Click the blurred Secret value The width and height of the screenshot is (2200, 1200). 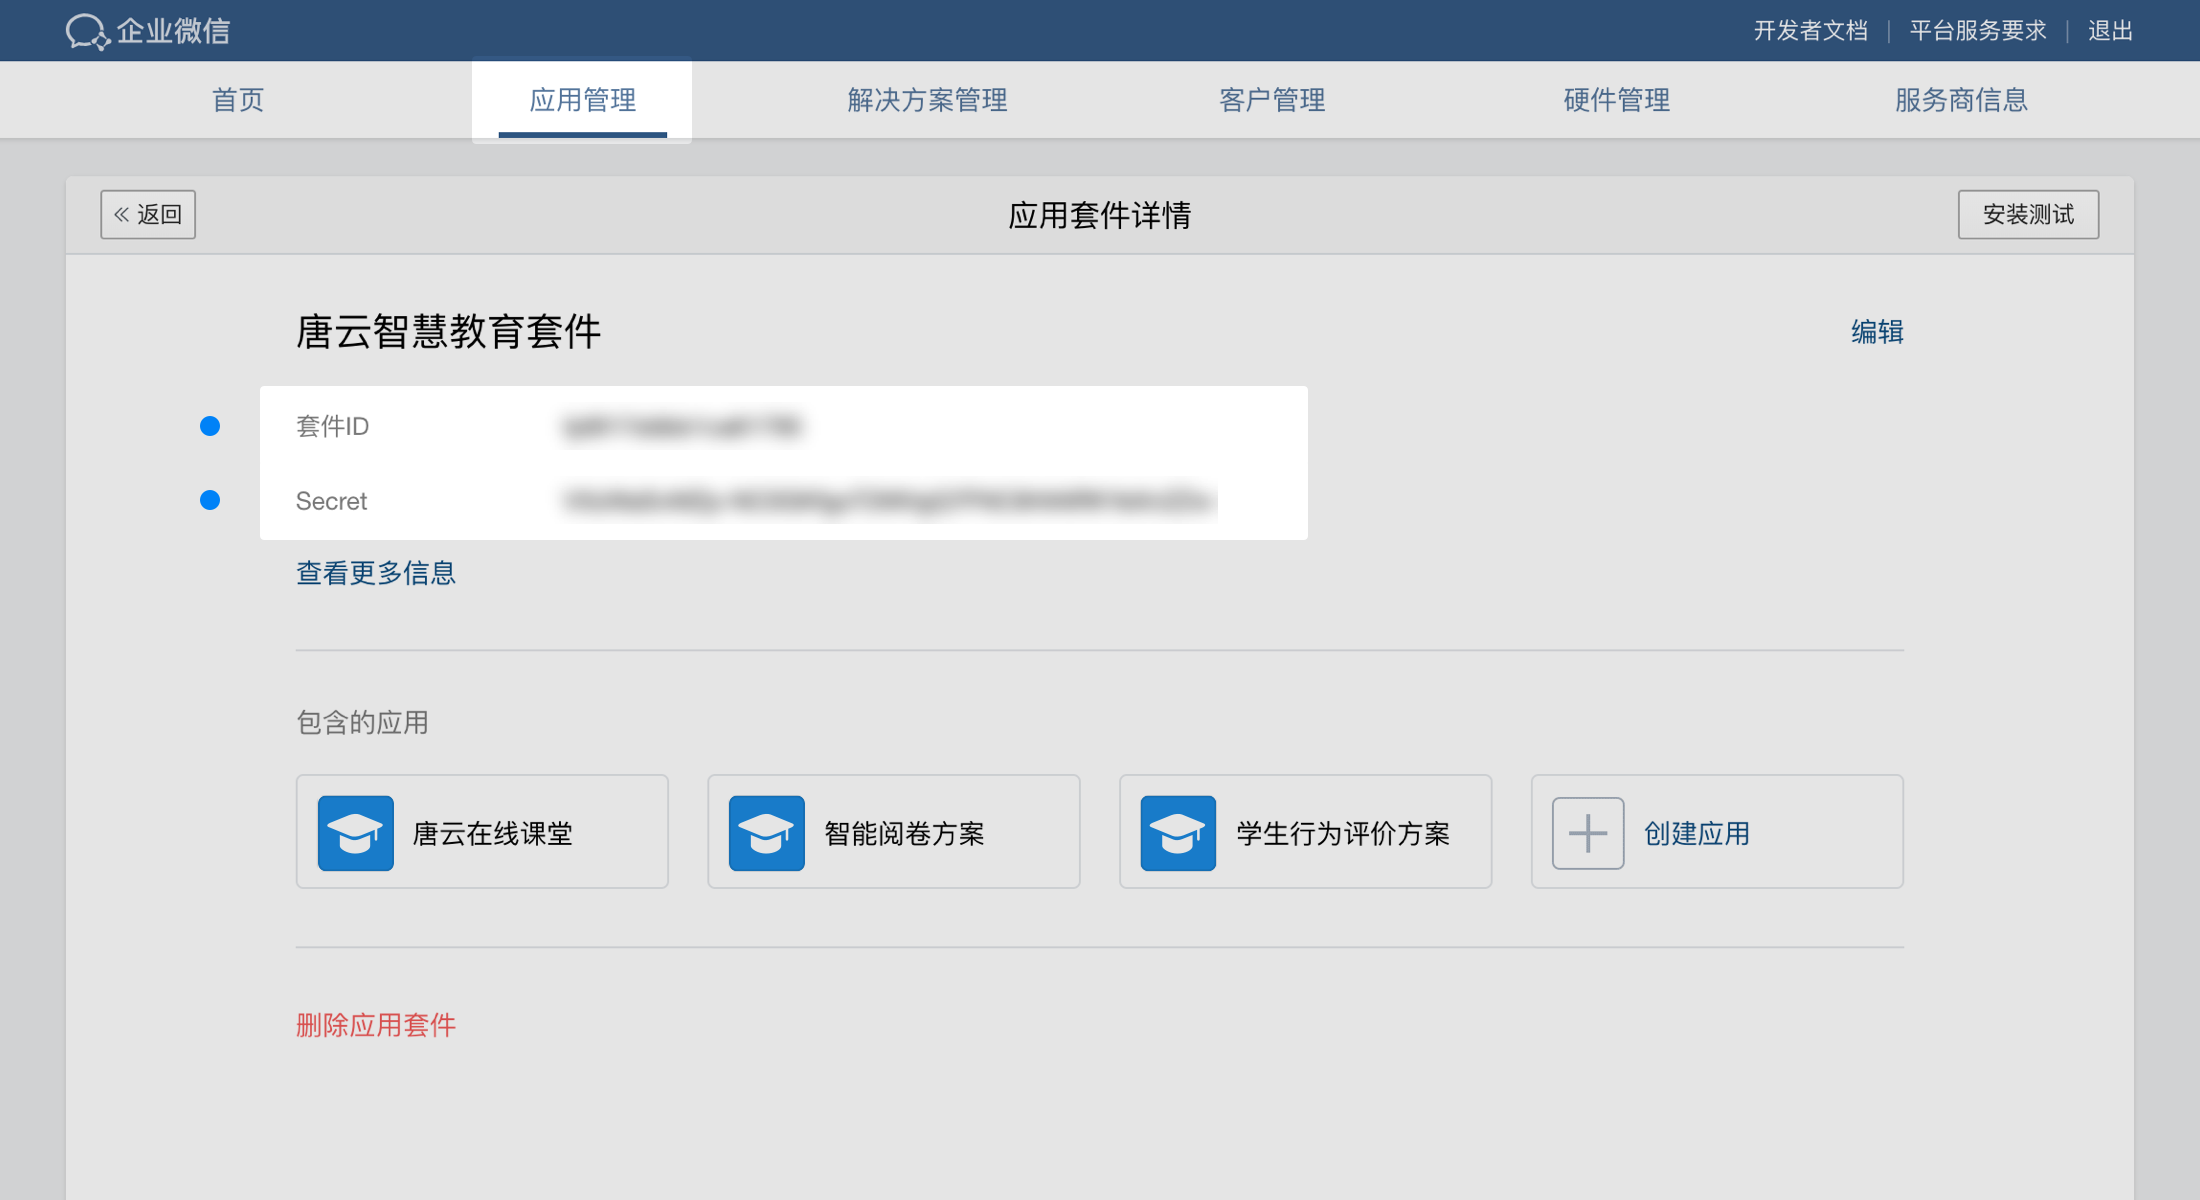[889, 501]
